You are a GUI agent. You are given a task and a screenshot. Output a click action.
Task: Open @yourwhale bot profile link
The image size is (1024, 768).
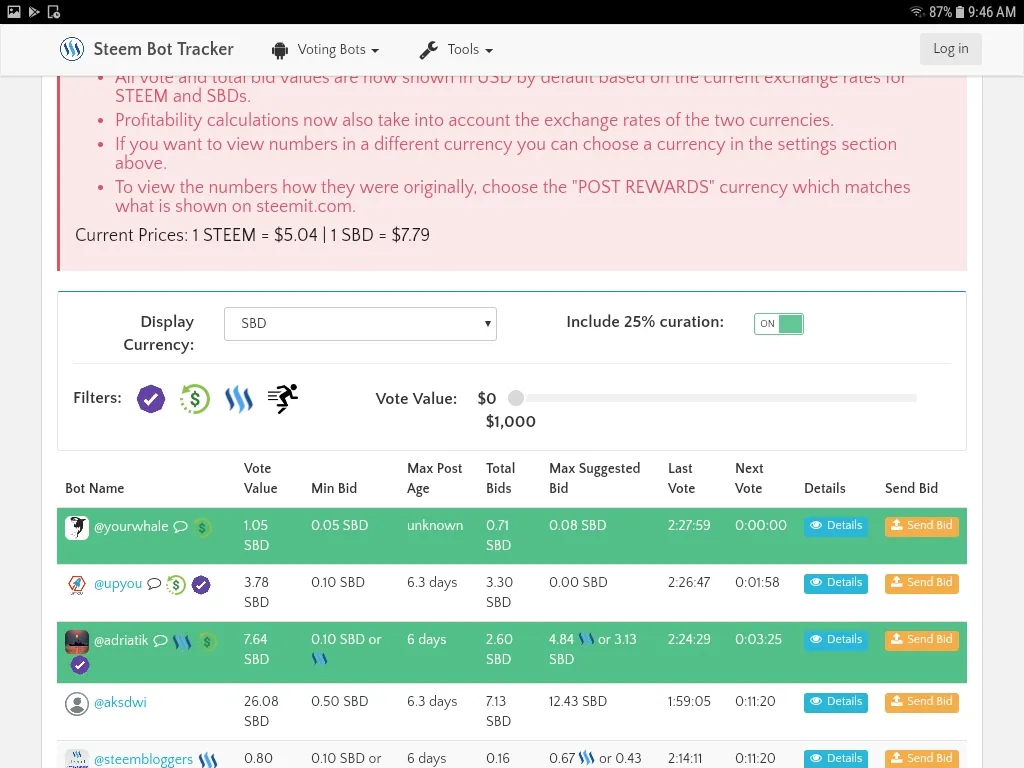point(131,526)
